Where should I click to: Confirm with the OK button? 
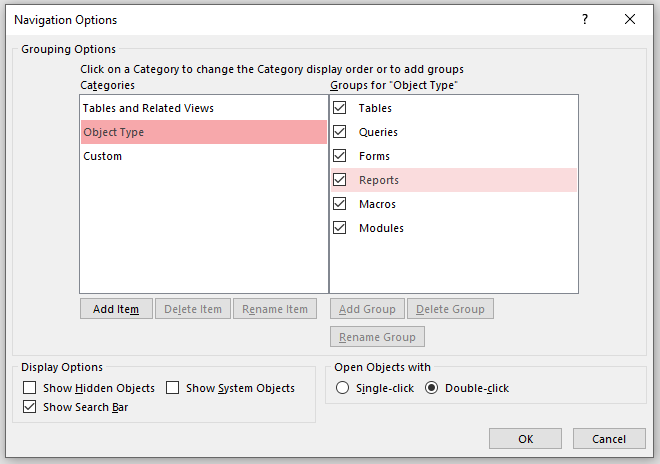click(x=525, y=439)
